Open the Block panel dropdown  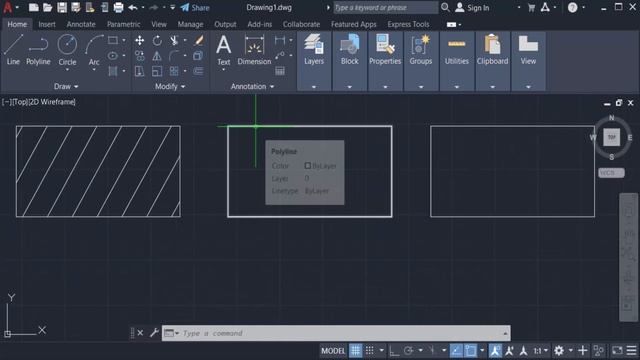pos(349,87)
